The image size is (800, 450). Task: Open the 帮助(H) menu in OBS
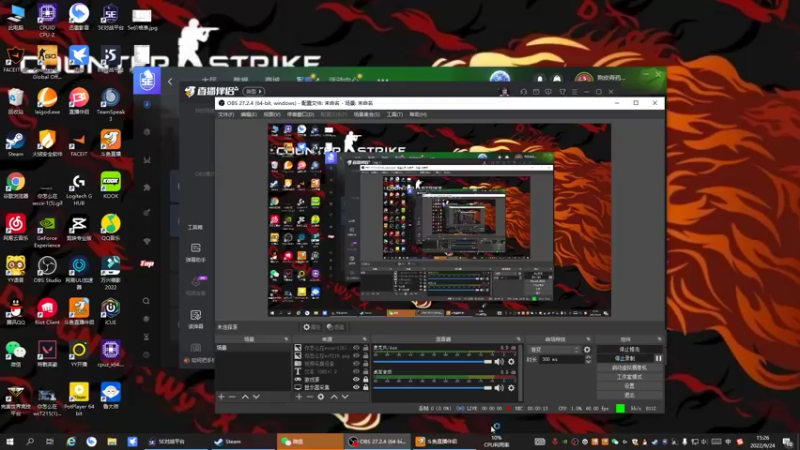click(x=418, y=115)
